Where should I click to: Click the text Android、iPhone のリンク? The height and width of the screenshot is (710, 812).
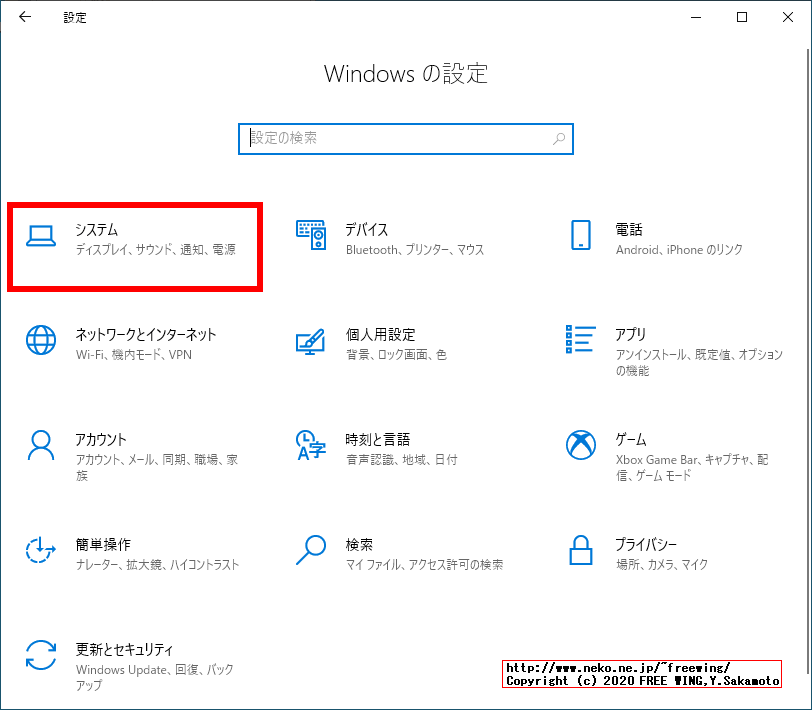click(x=679, y=250)
